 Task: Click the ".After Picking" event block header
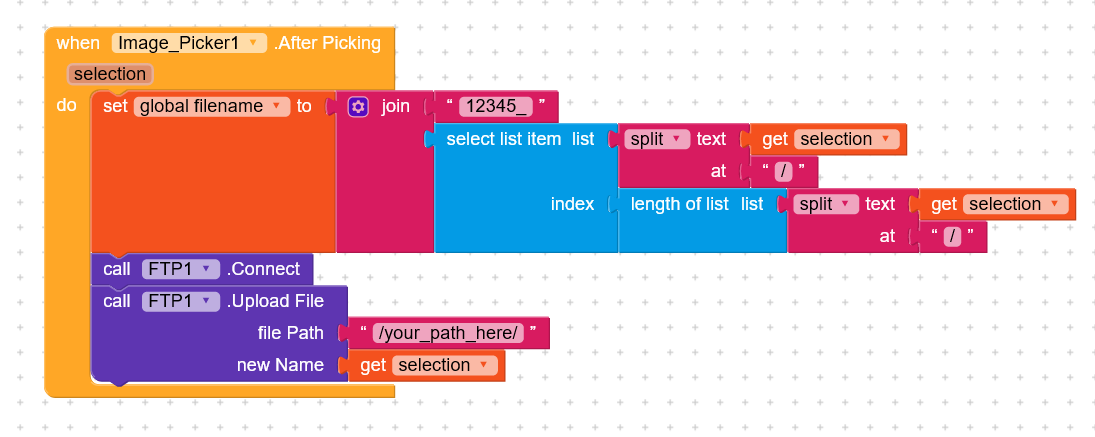(x=327, y=43)
